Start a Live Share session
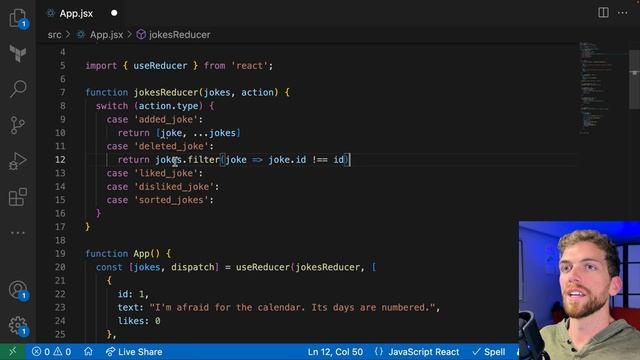Image resolution: width=640 pixels, height=360 pixels. click(x=134, y=351)
